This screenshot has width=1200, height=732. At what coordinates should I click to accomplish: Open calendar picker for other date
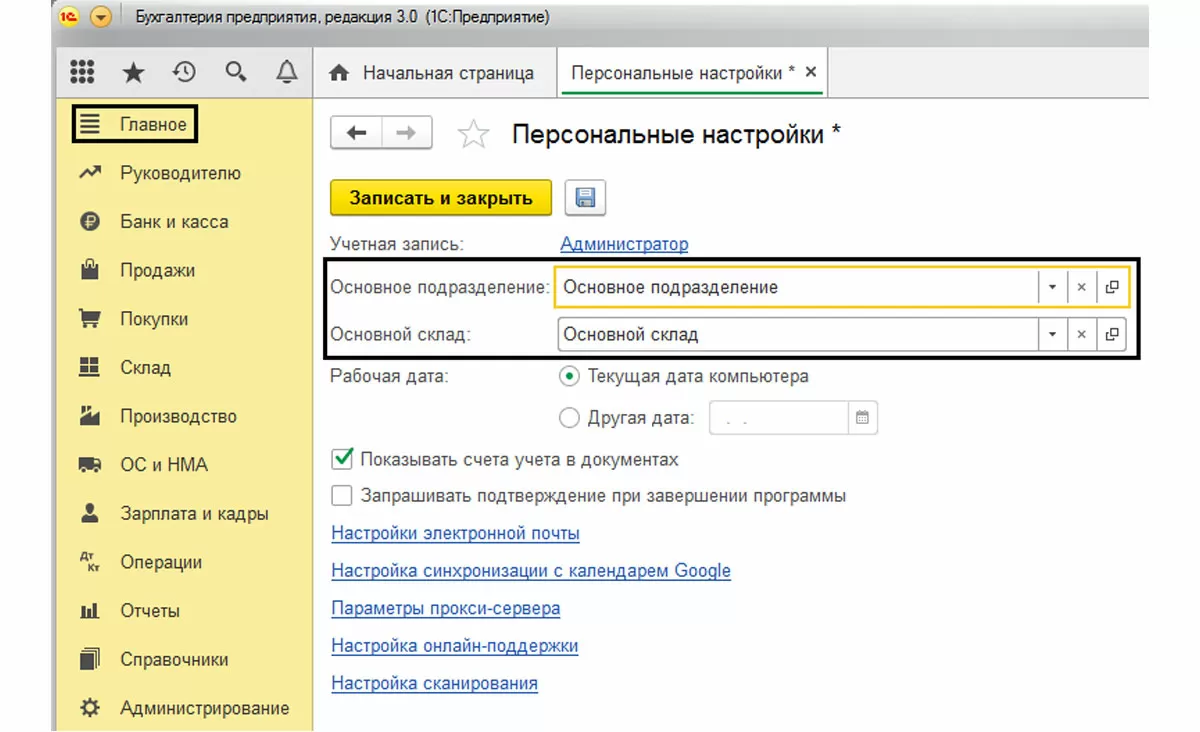coord(863,418)
